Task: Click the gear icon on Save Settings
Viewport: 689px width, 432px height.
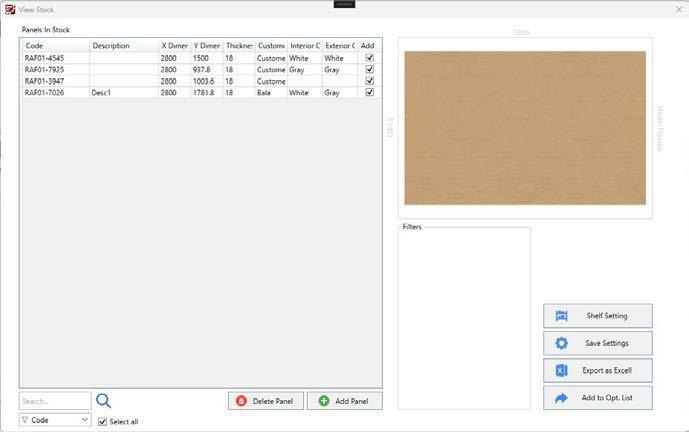Action: click(561, 343)
